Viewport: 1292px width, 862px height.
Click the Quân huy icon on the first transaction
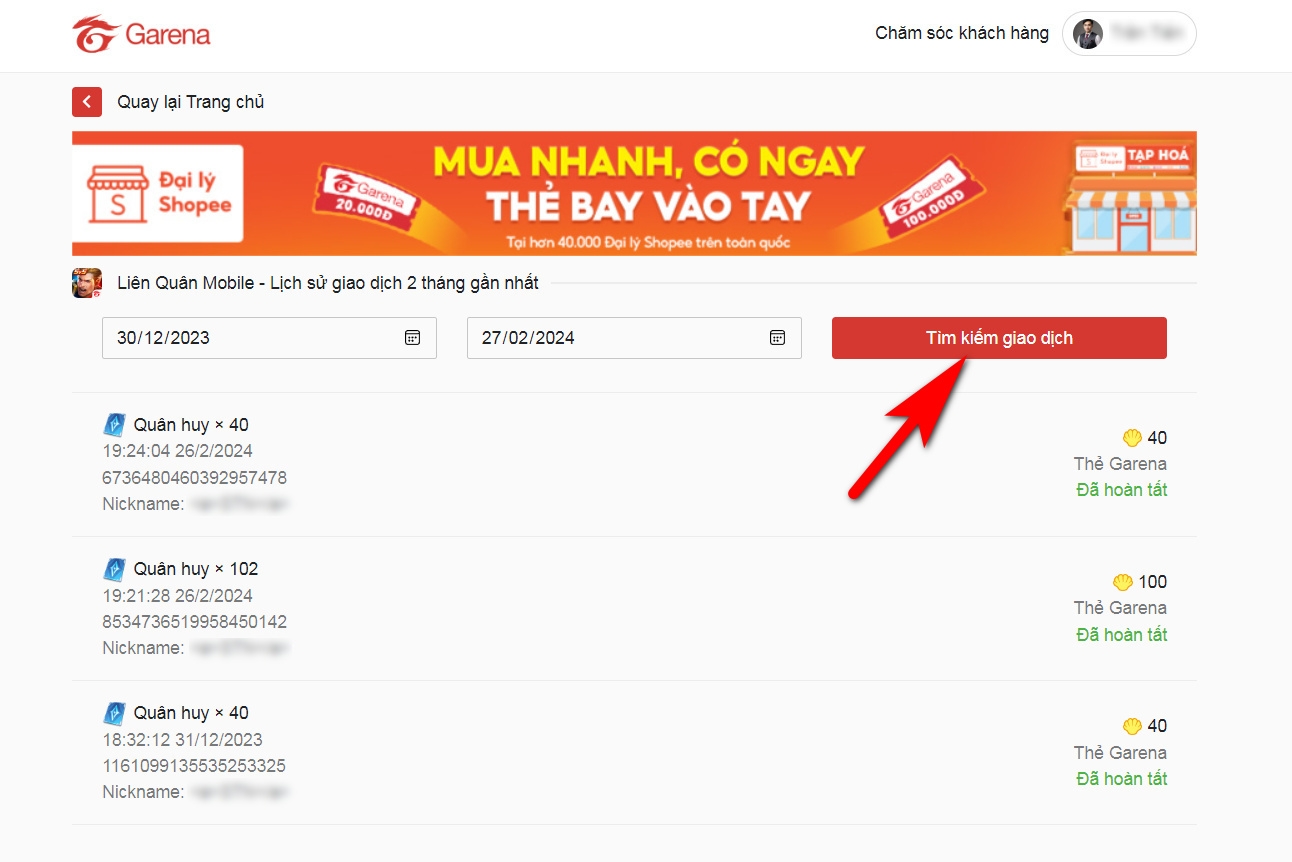(x=114, y=424)
